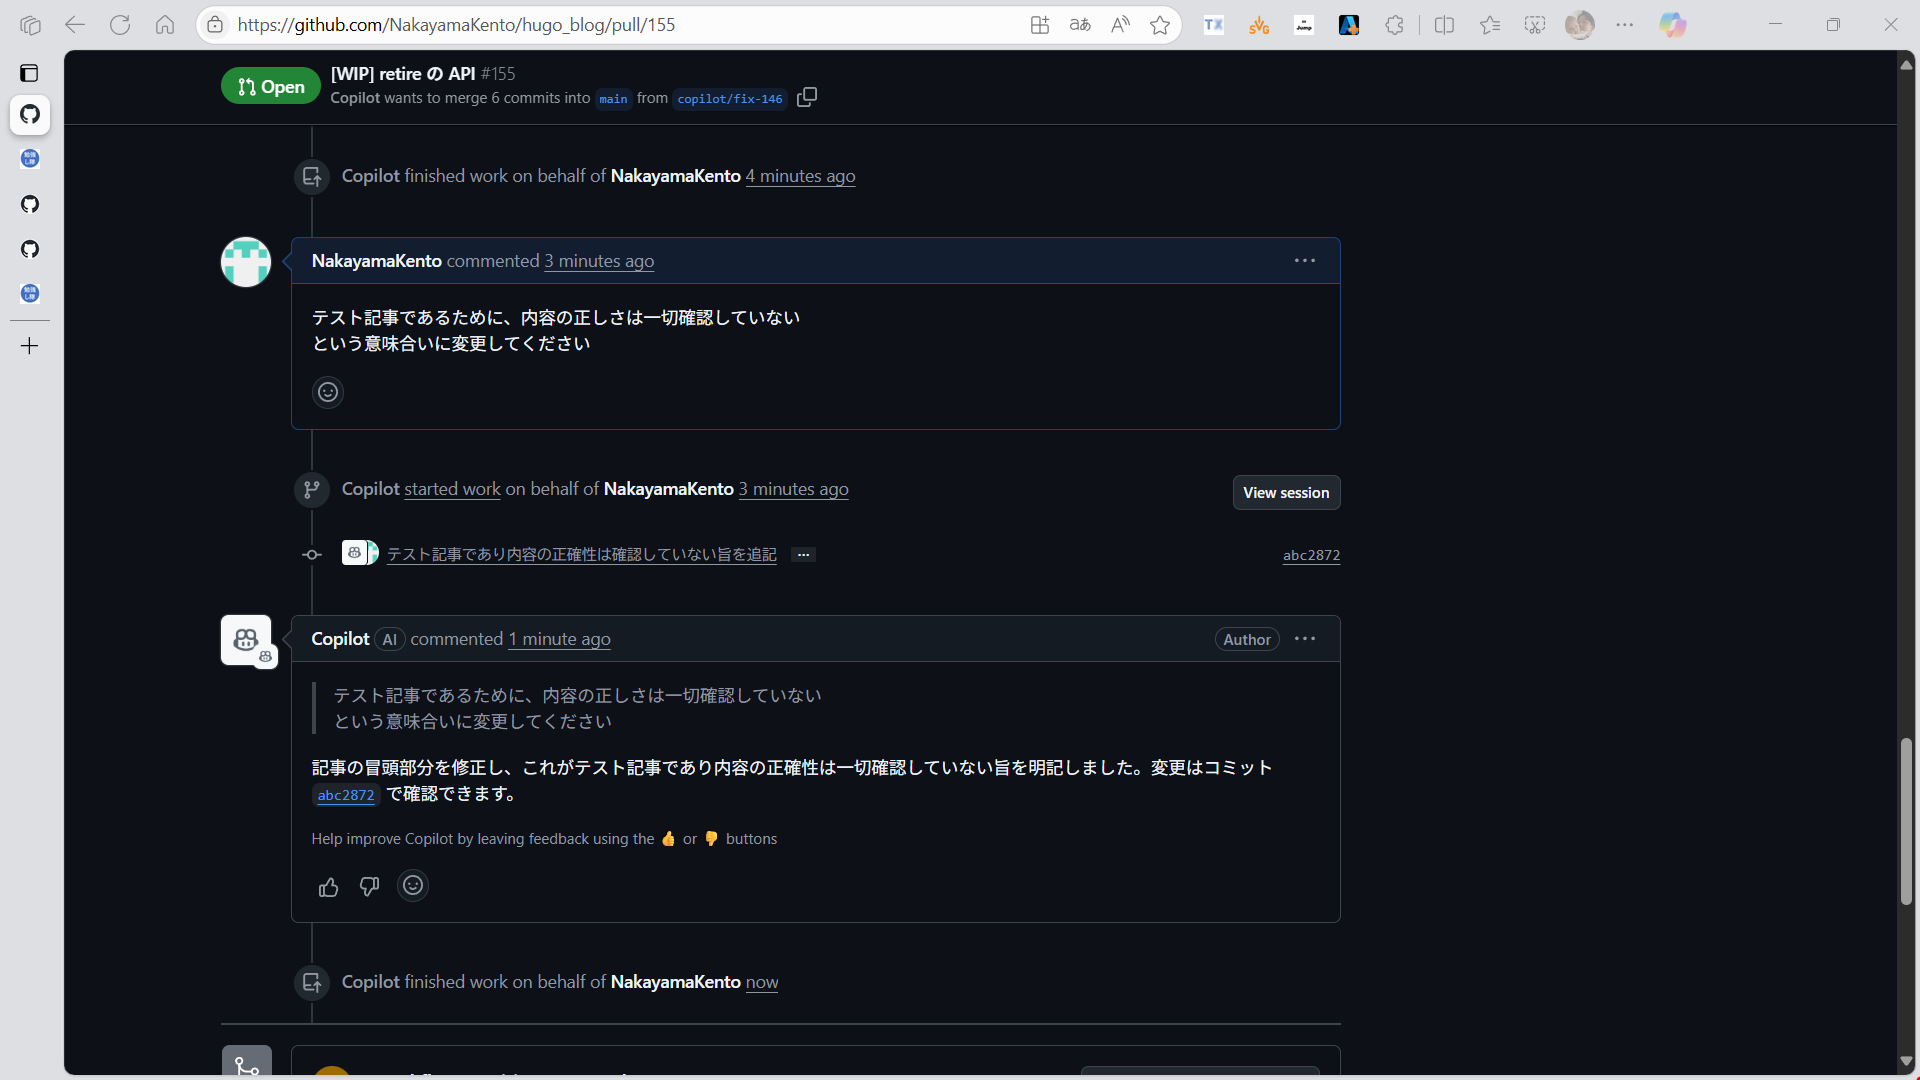Open options menu on Copilot comment
1920x1080 pixels.
pos(1305,639)
